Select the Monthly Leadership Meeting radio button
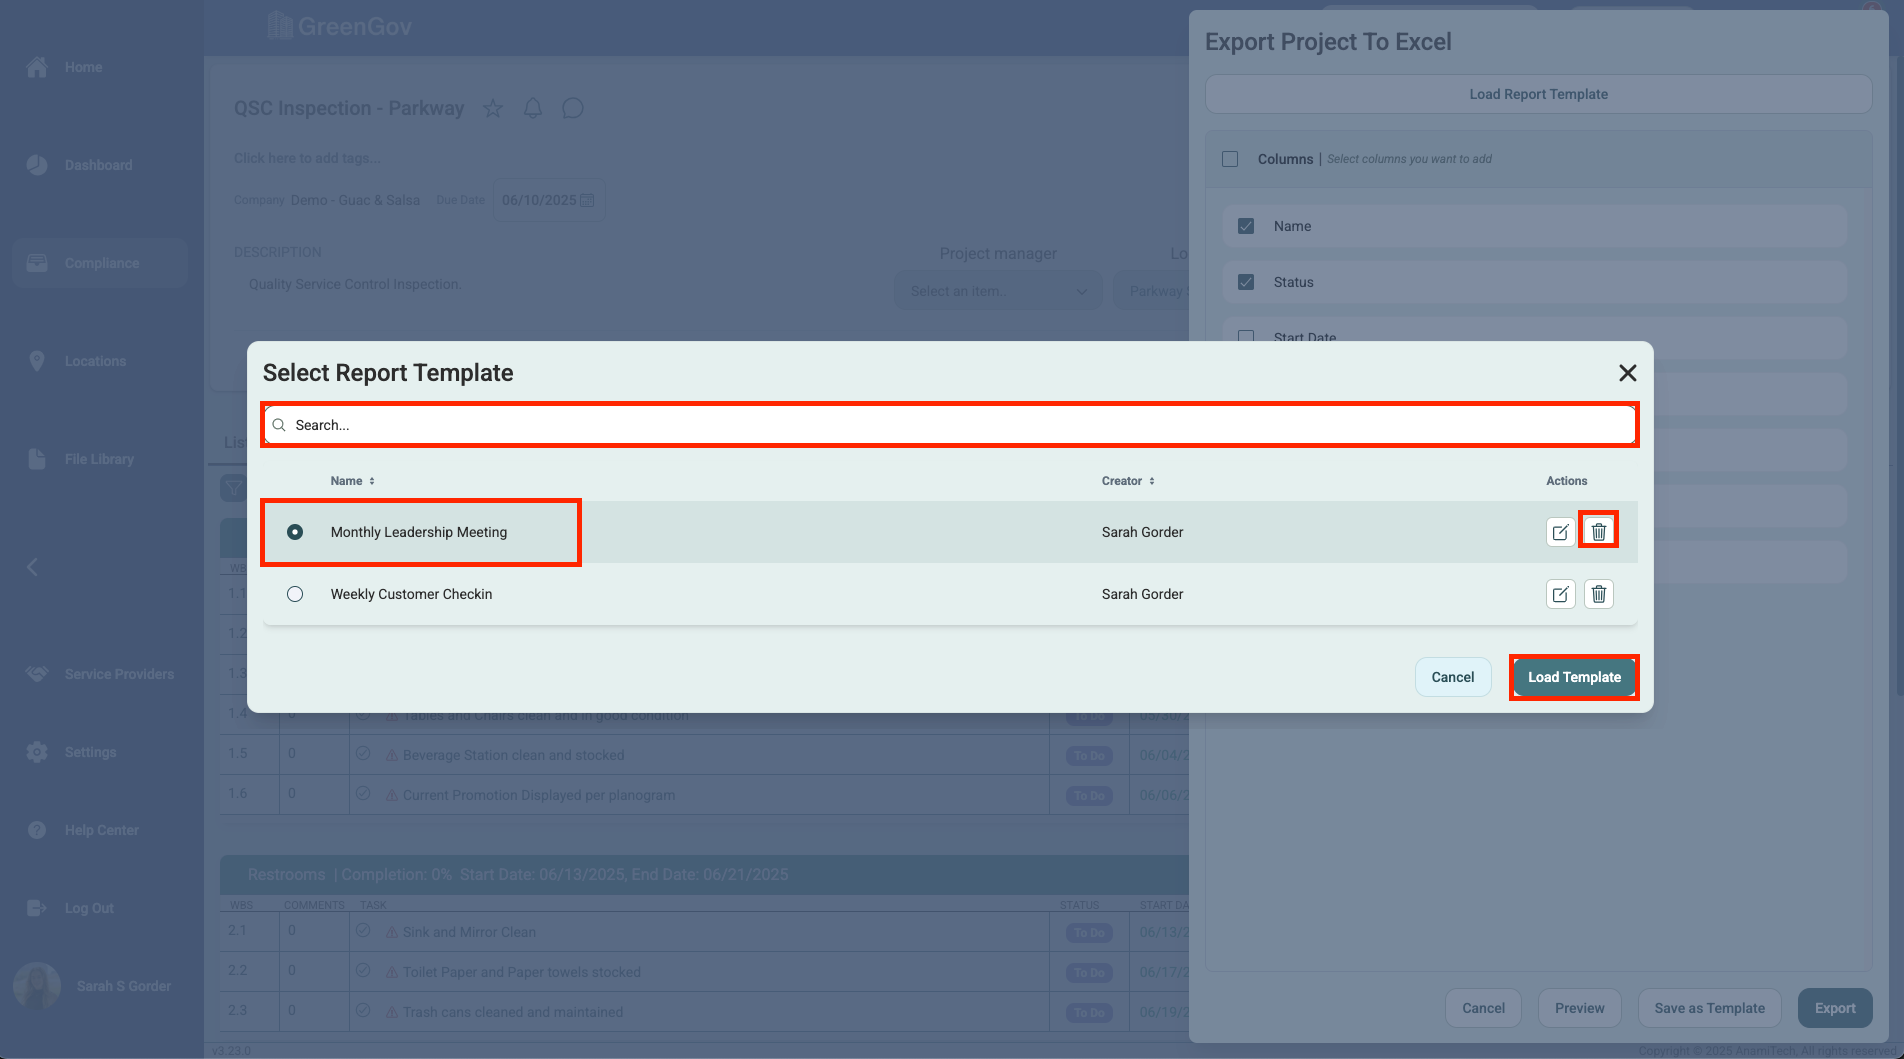Viewport: 1904px width, 1059px height. 295,532
